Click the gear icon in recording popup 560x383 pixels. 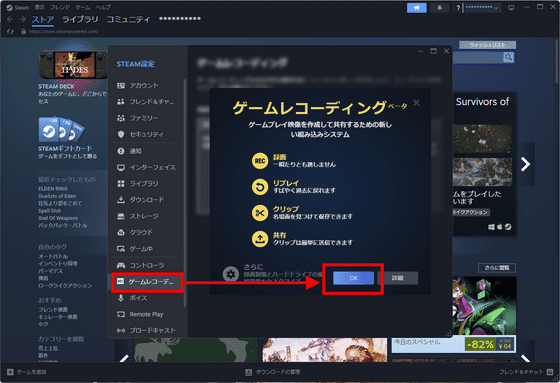(231, 274)
